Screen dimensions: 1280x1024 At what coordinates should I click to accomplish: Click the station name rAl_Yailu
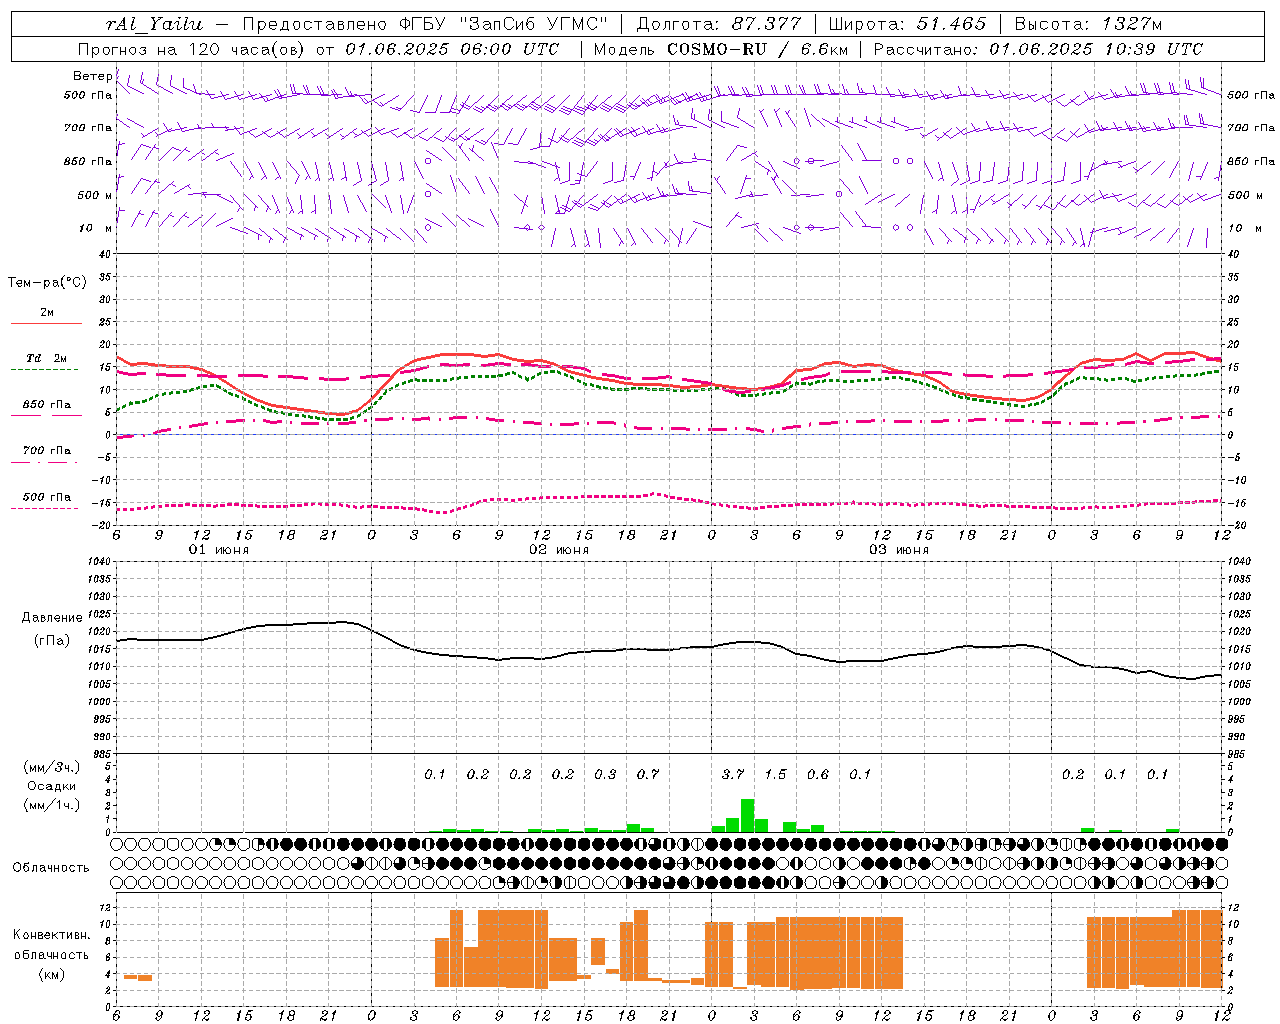(153, 24)
